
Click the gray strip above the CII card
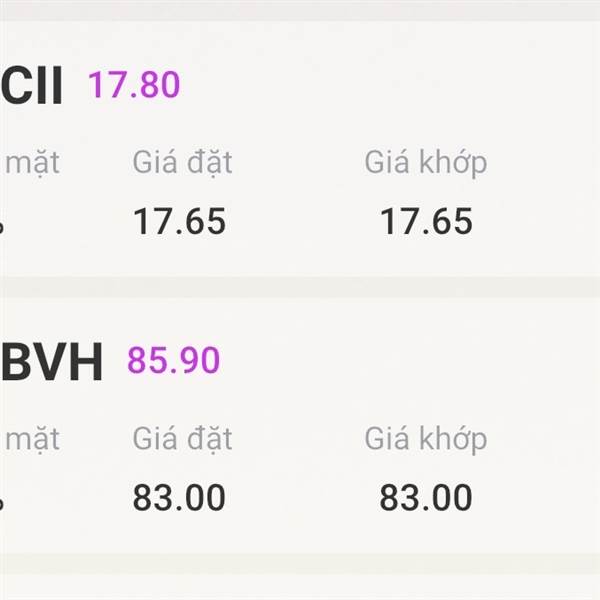point(300,11)
